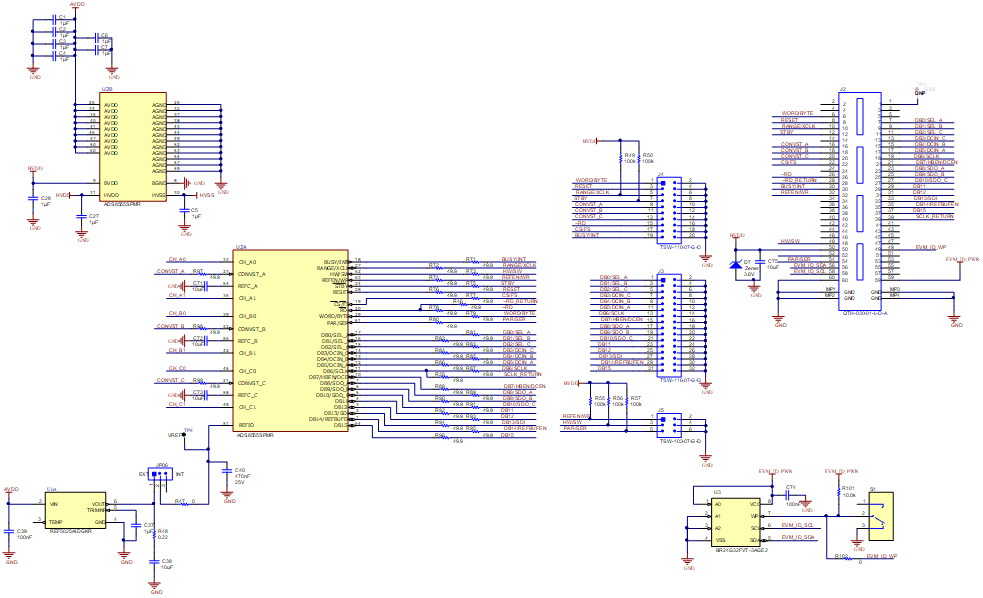Click the DNP ground flag above J2
983x598 pixels.
coord(920,92)
